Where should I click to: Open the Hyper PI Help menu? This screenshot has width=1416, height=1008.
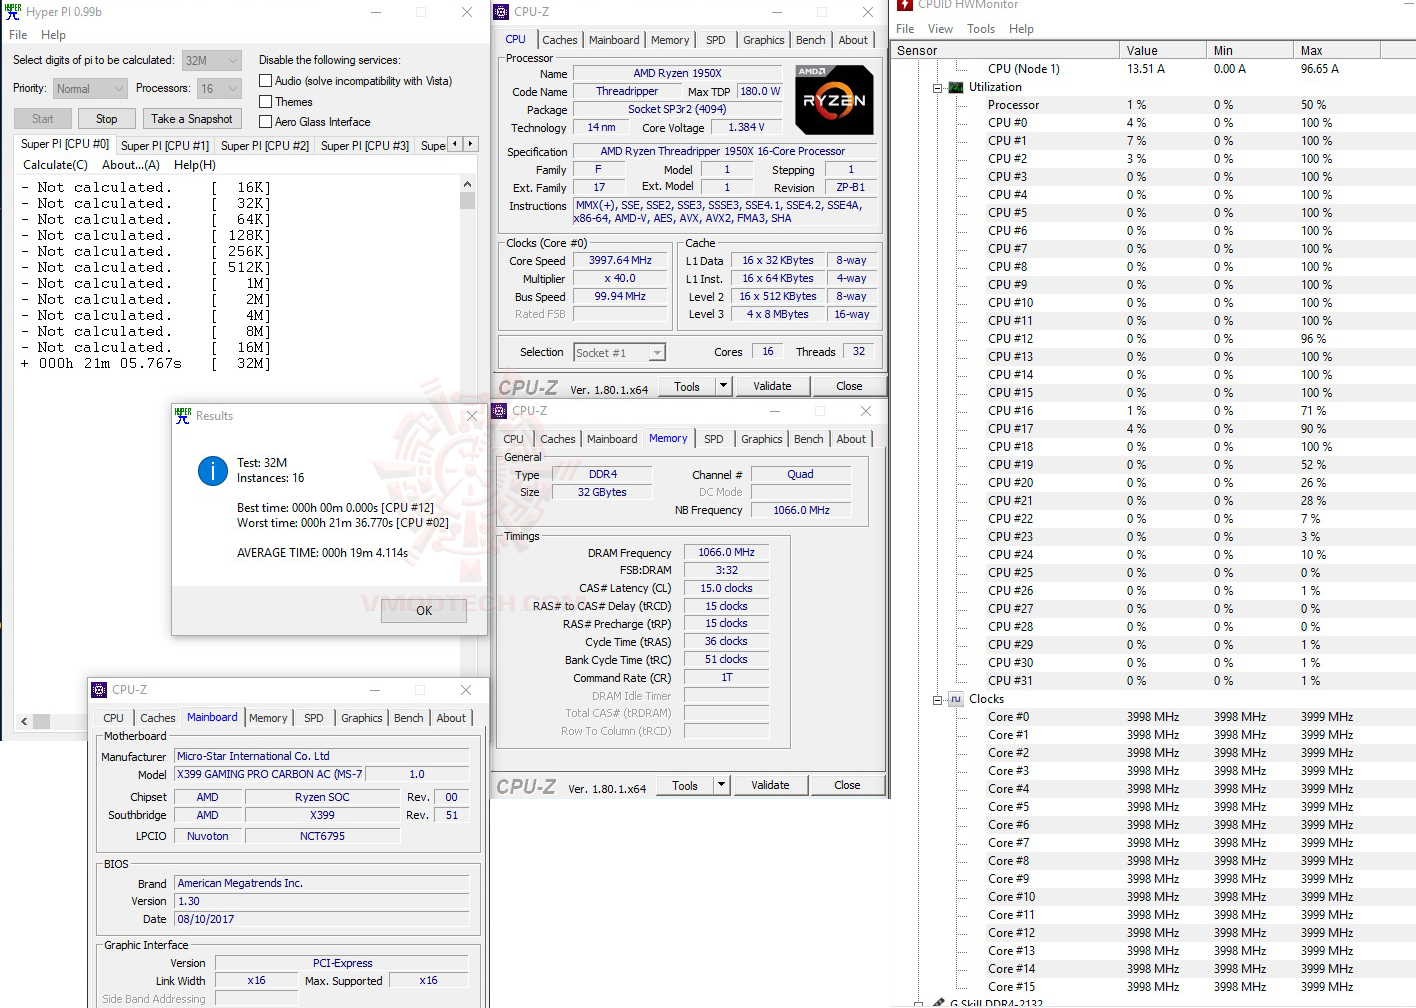[x=53, y=35]
